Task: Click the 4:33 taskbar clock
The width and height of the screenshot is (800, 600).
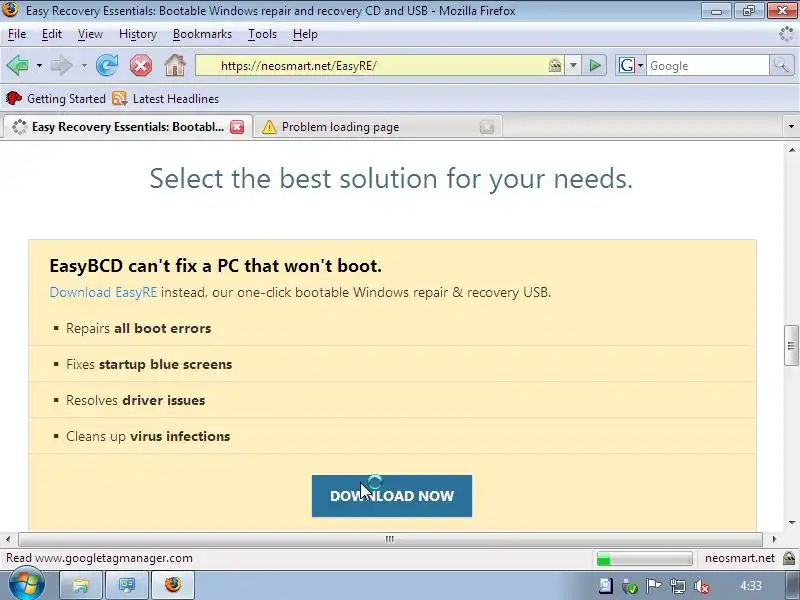Action: tap(751, 586)
